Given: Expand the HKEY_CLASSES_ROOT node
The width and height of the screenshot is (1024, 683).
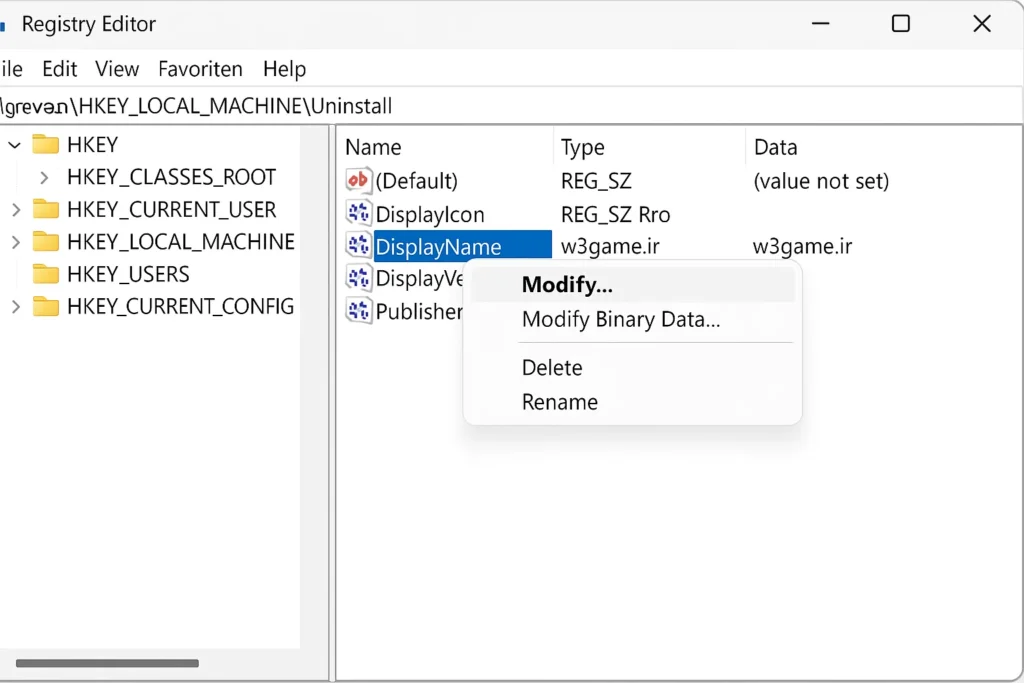Looking at the screenshot, I should (x=44, y=177).
